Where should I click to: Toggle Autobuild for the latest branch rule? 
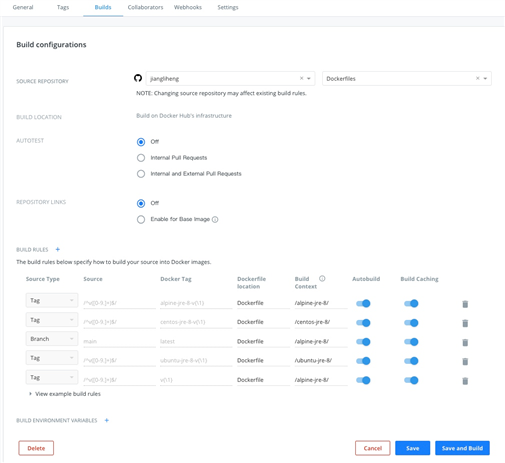tap(363, 342)
